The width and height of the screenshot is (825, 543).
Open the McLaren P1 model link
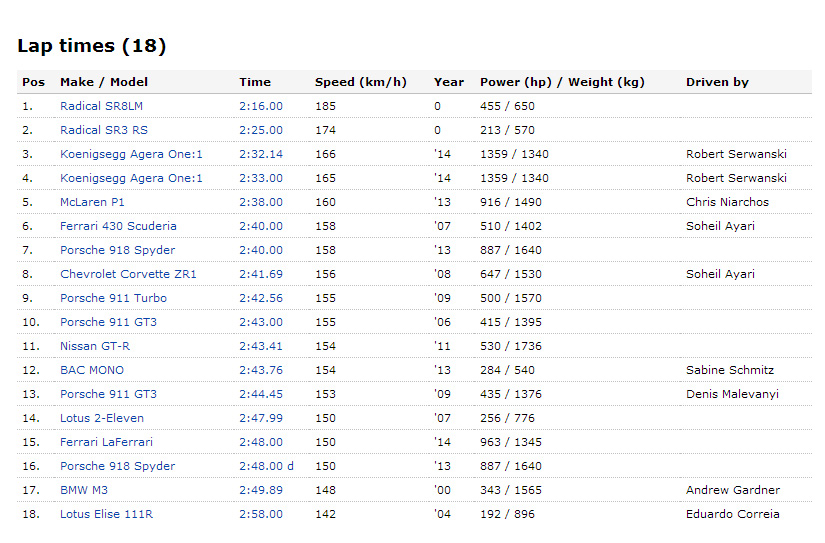click(x=92, y=202)
